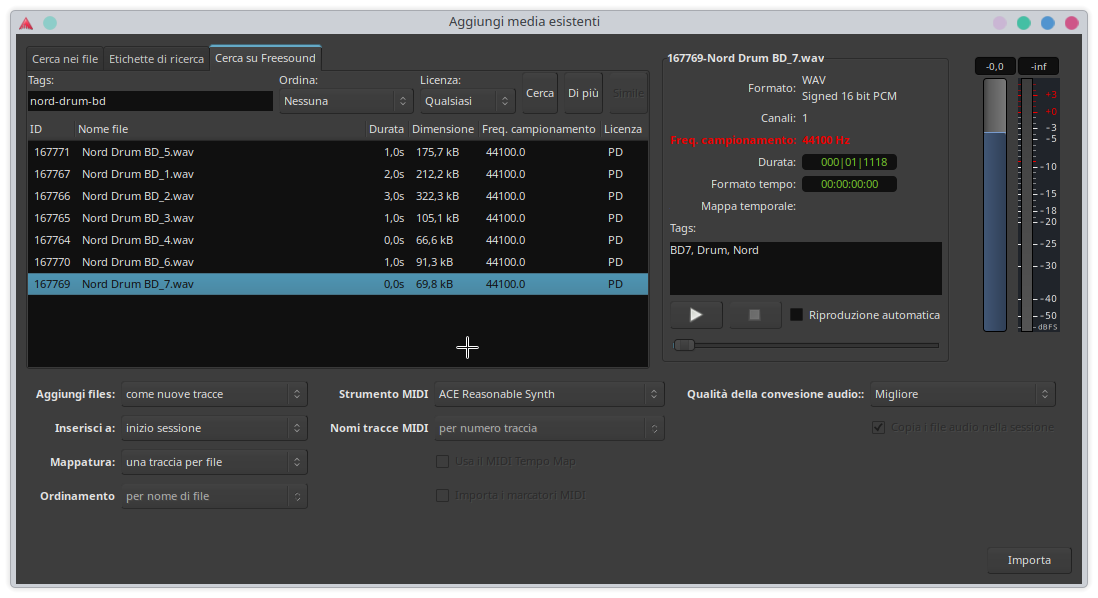Click the -inf peak indicator
This screenshot has width=1098, height=598.
point(1038,66)
